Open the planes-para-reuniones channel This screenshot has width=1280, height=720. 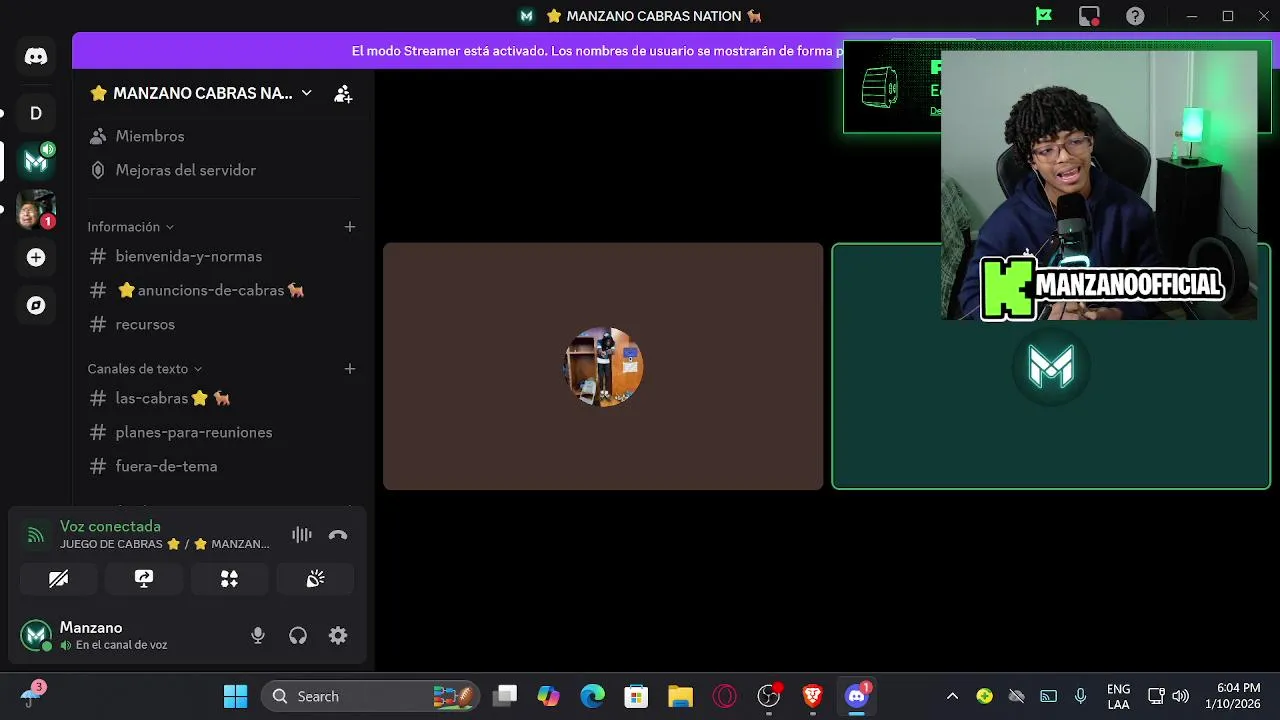click(222, 432)
